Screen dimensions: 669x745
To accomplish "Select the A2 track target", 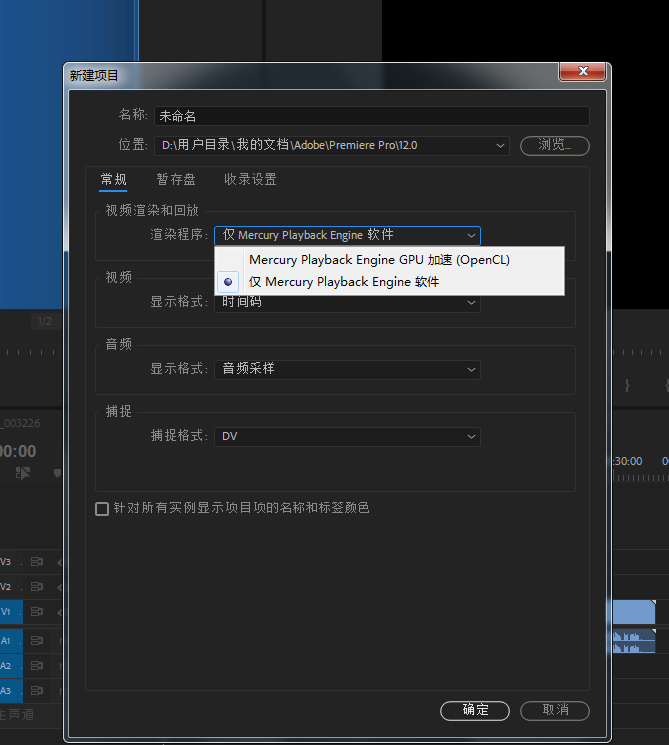I will click(11, 666).
